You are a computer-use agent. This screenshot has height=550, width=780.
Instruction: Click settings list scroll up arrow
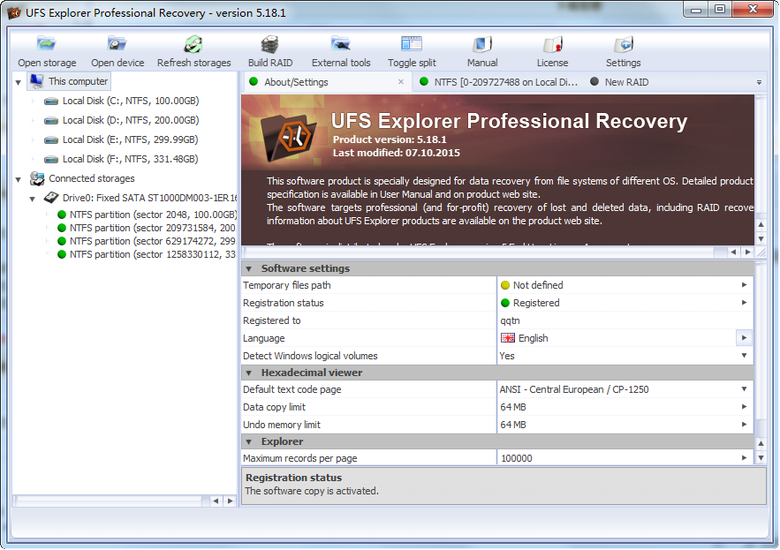click(761, 443)
